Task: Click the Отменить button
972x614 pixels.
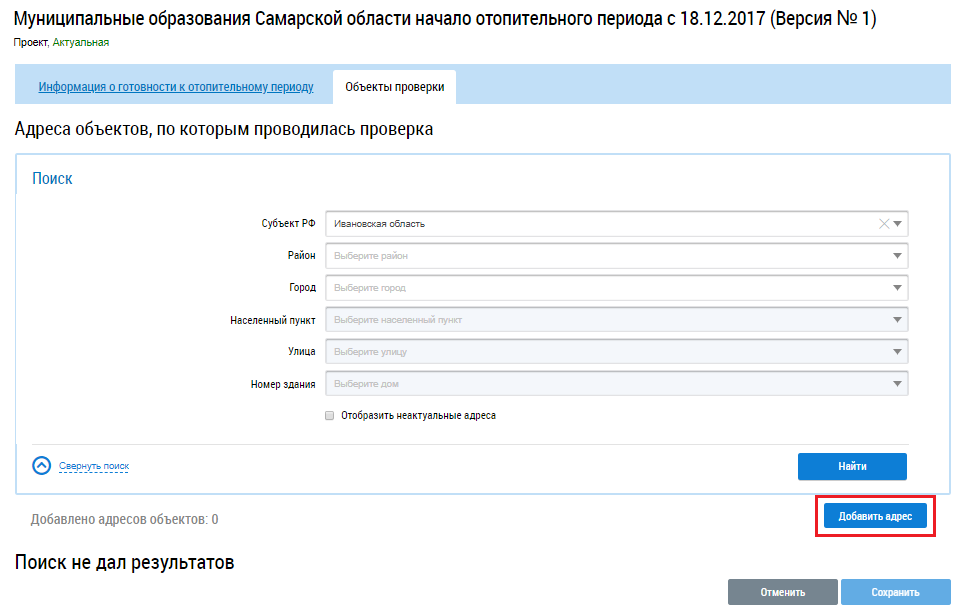Action: [x=782, y=592]
